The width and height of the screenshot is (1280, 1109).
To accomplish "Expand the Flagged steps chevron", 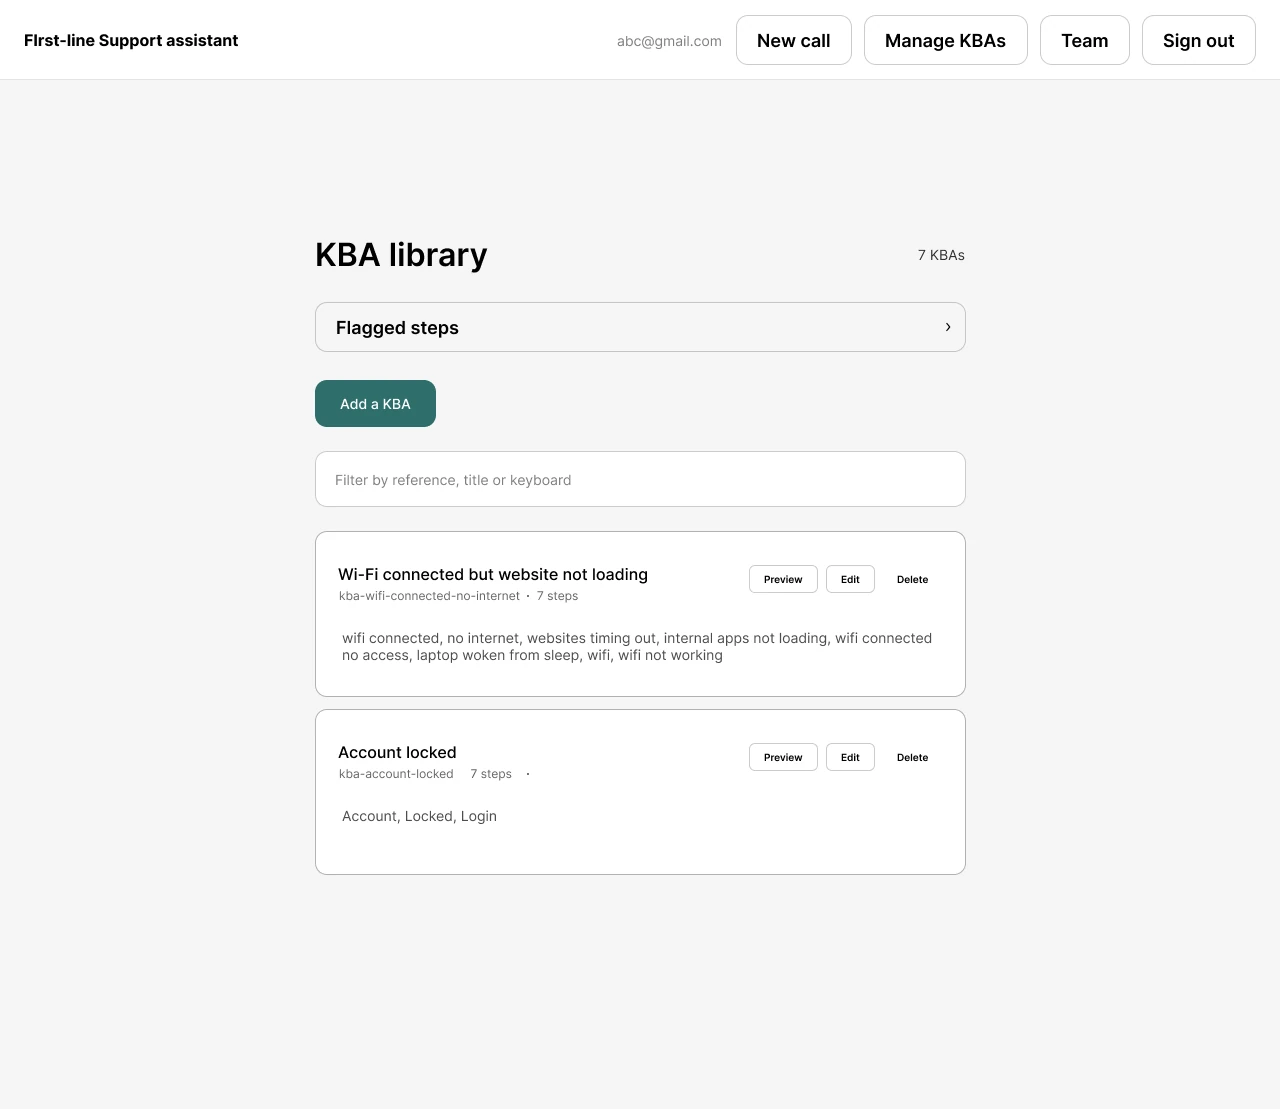I will 948,327.
